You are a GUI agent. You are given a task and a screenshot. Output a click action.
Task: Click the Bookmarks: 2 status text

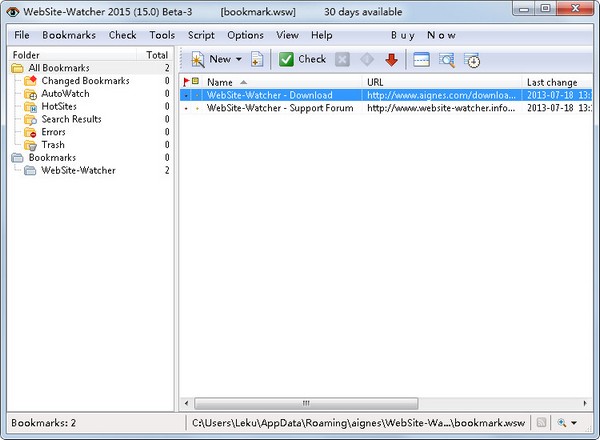pyautogui.click(x=44, y=423)
